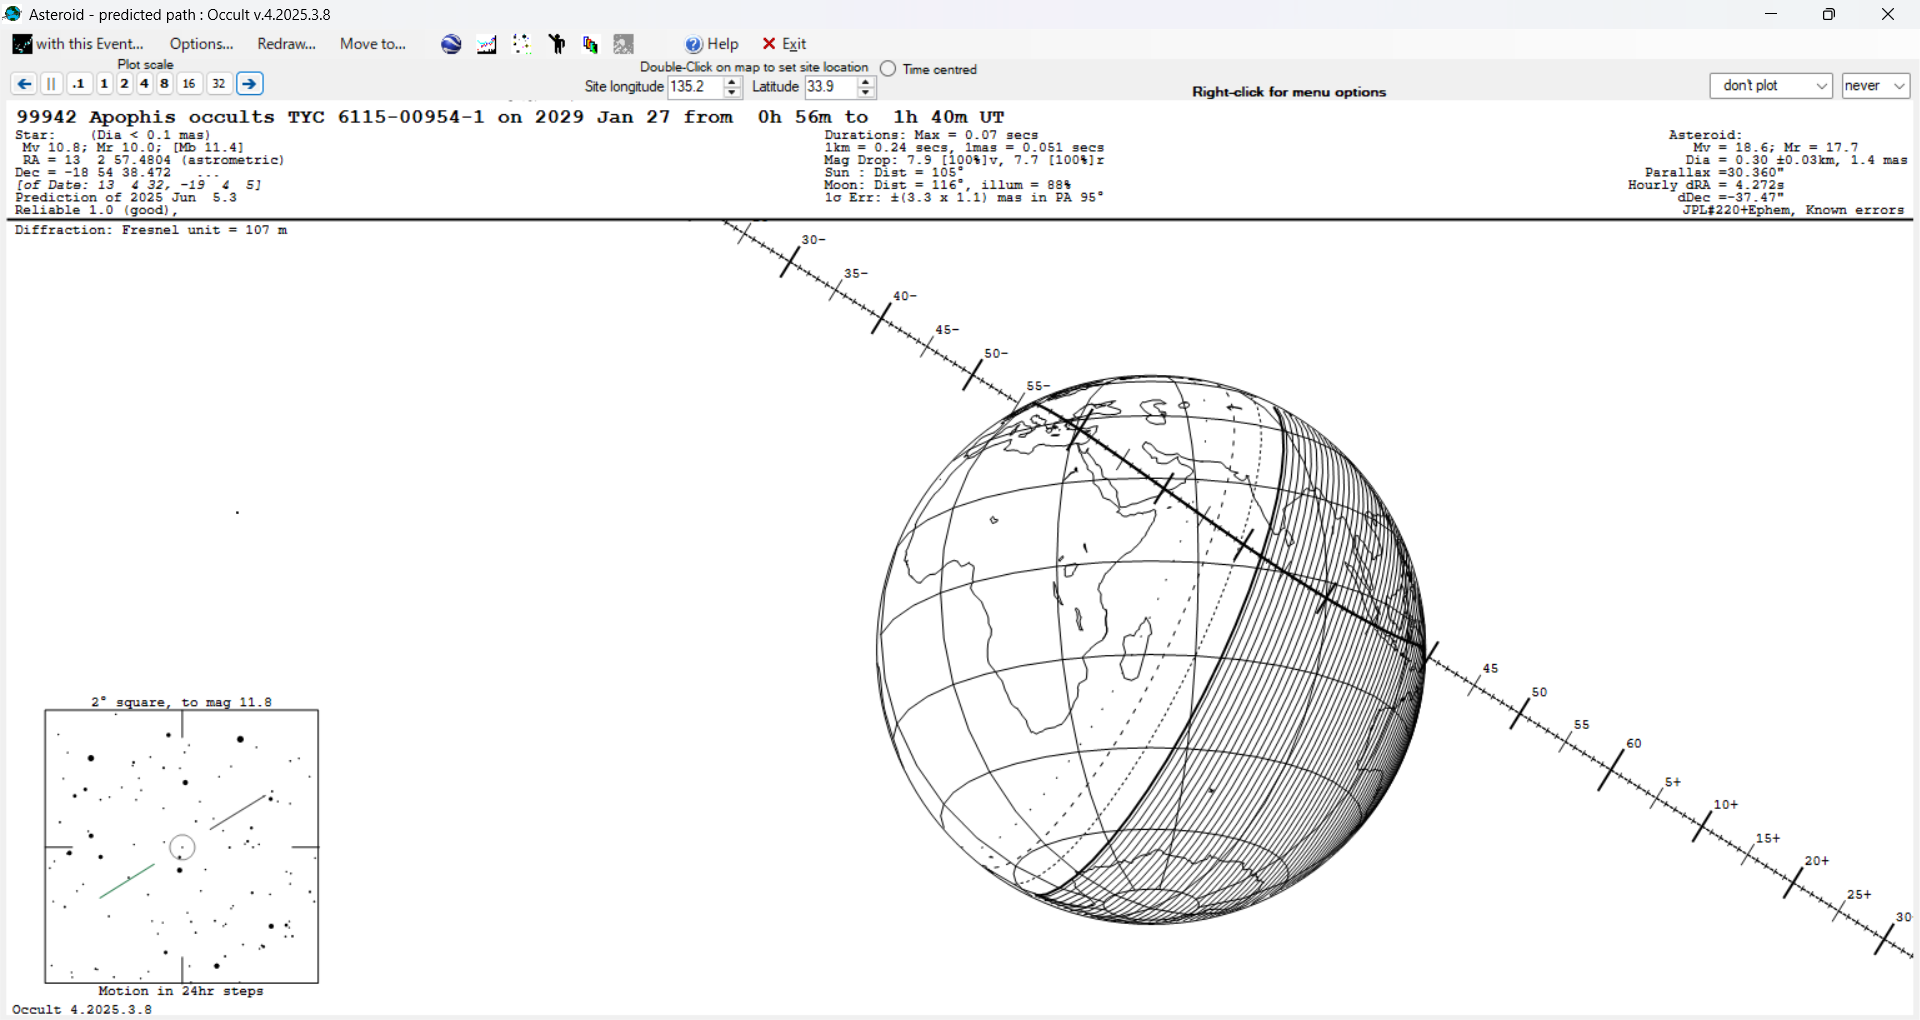Click the Exit menu item
Viewport: 1920px width, 1020px height.
[785, 44]
